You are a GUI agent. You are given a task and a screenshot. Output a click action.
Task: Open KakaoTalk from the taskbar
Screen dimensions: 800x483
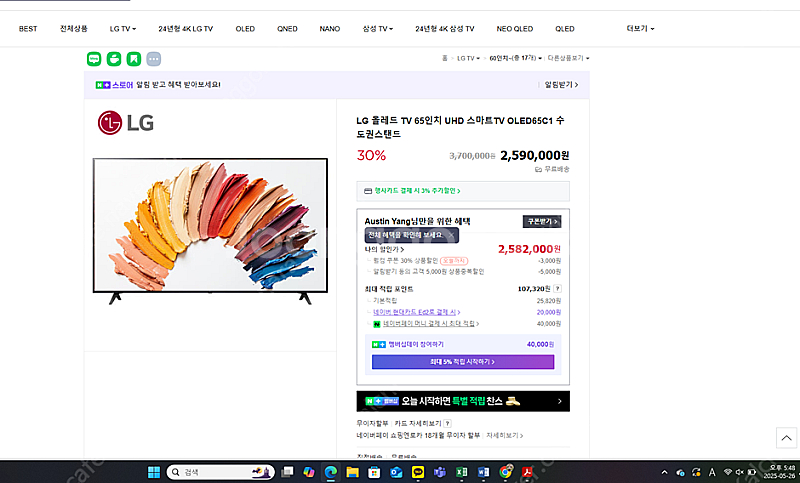(418, 472)
